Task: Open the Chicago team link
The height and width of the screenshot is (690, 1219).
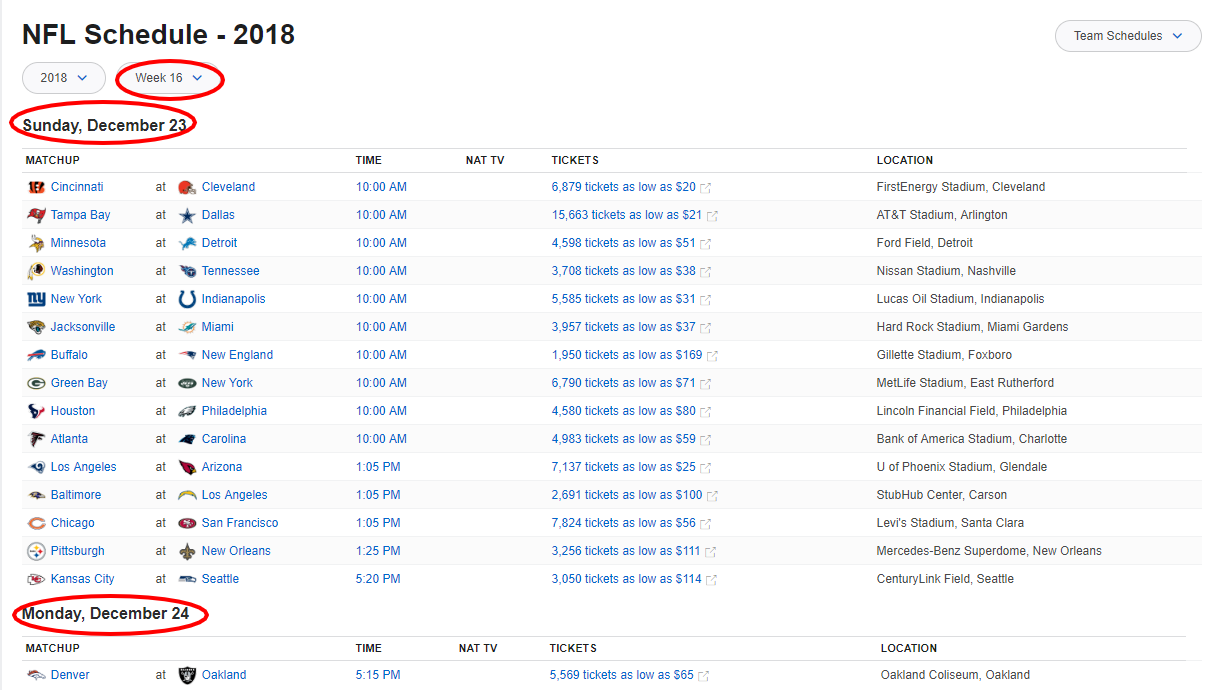Action: (73, 523)
